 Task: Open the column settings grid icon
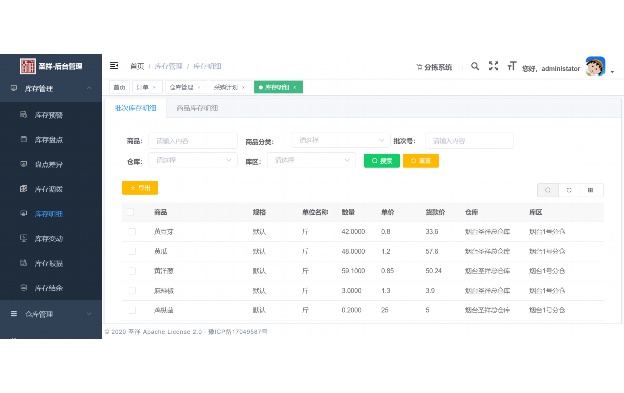(591, 190)
